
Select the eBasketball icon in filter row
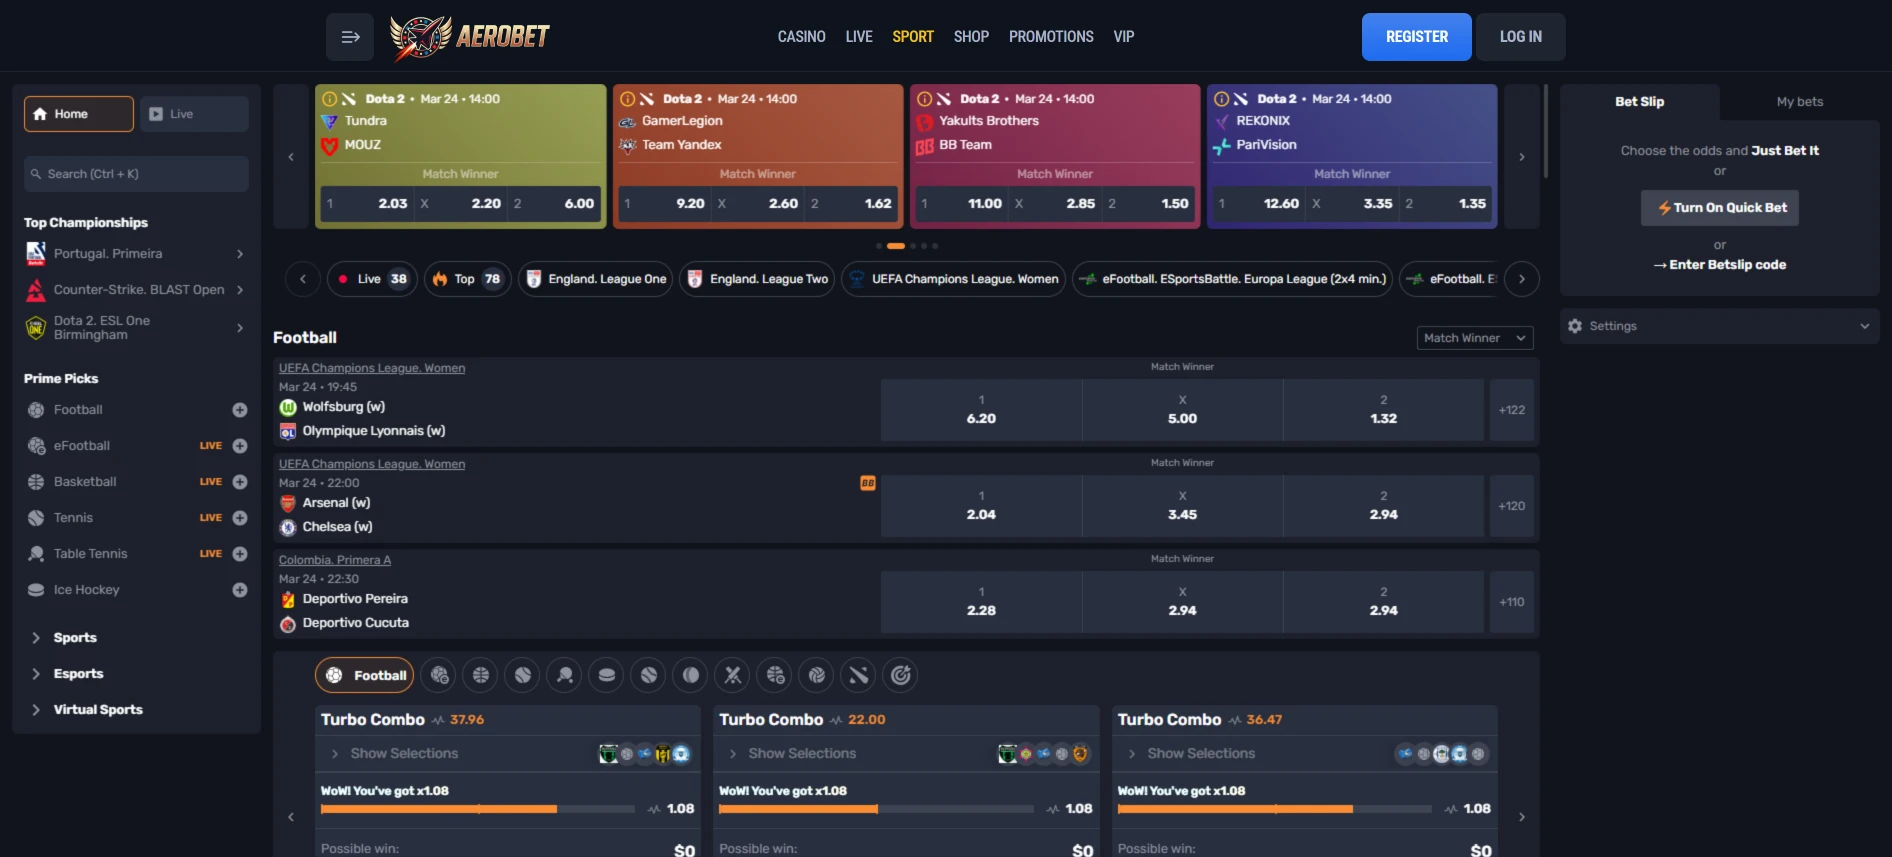point(775,675)
